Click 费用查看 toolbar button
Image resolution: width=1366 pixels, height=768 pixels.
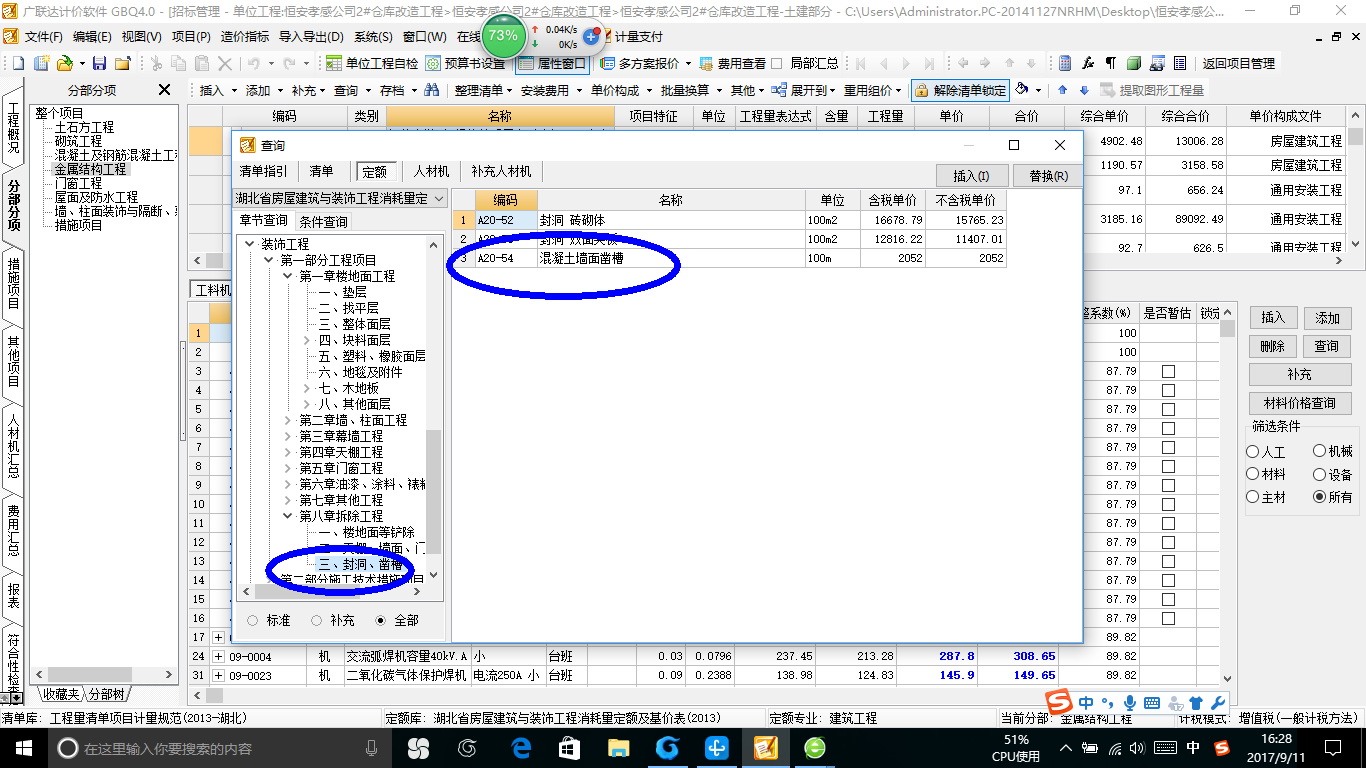pyautogui.click(x=732, y=63)
